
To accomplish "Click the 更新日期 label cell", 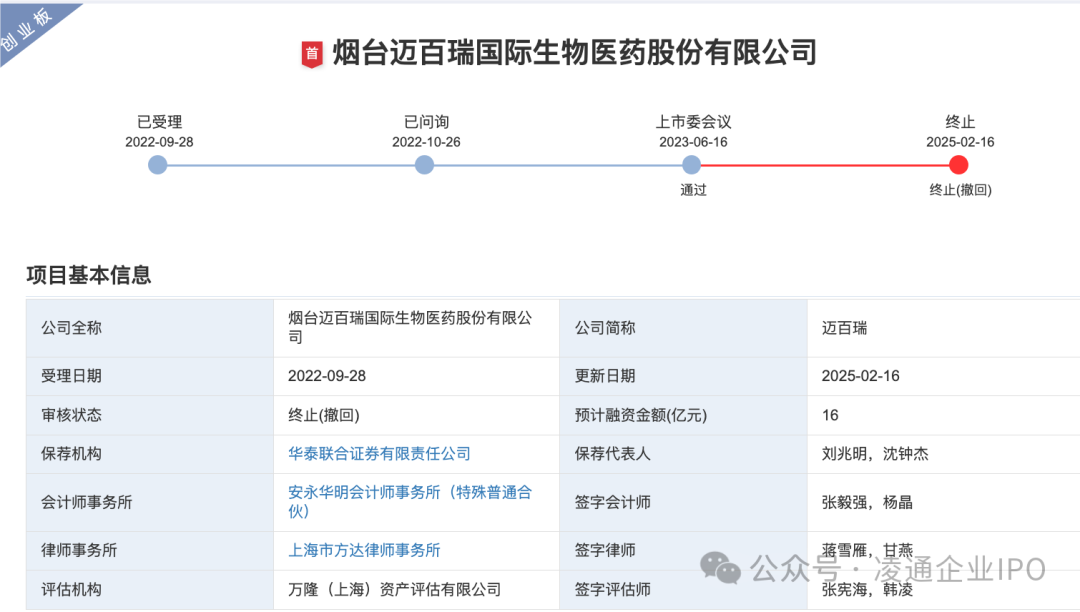I will (683, 376).
